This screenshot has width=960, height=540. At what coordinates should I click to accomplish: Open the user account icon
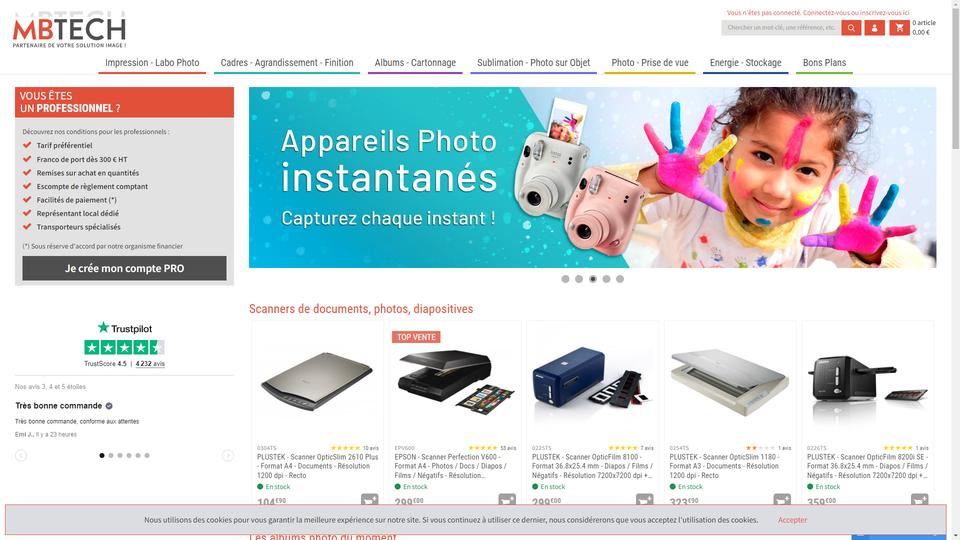click(874, 28)
